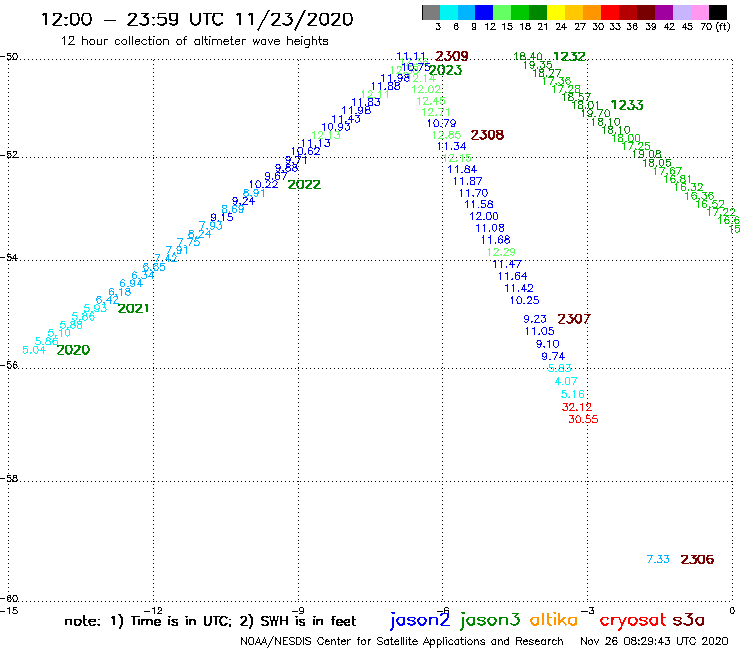This screenshot has width=740, height=650.
Task: Click the blue wave height value '9.15'
Action: (x=222, y=217)
